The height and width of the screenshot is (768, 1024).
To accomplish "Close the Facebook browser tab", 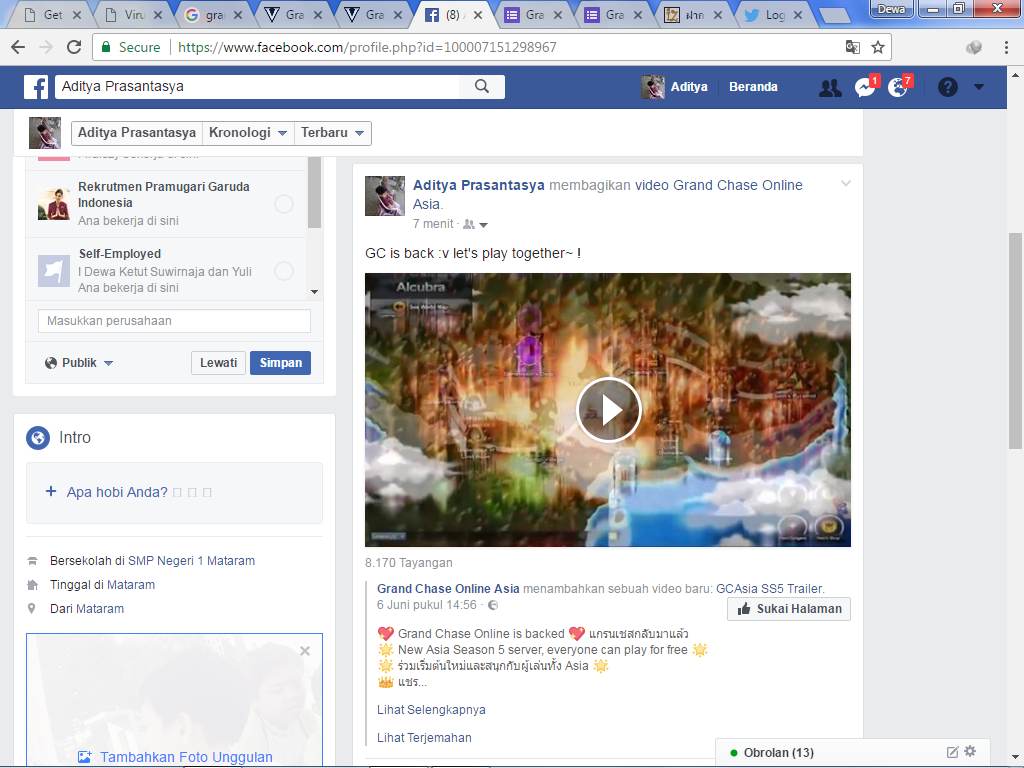I will click(478, 14).
